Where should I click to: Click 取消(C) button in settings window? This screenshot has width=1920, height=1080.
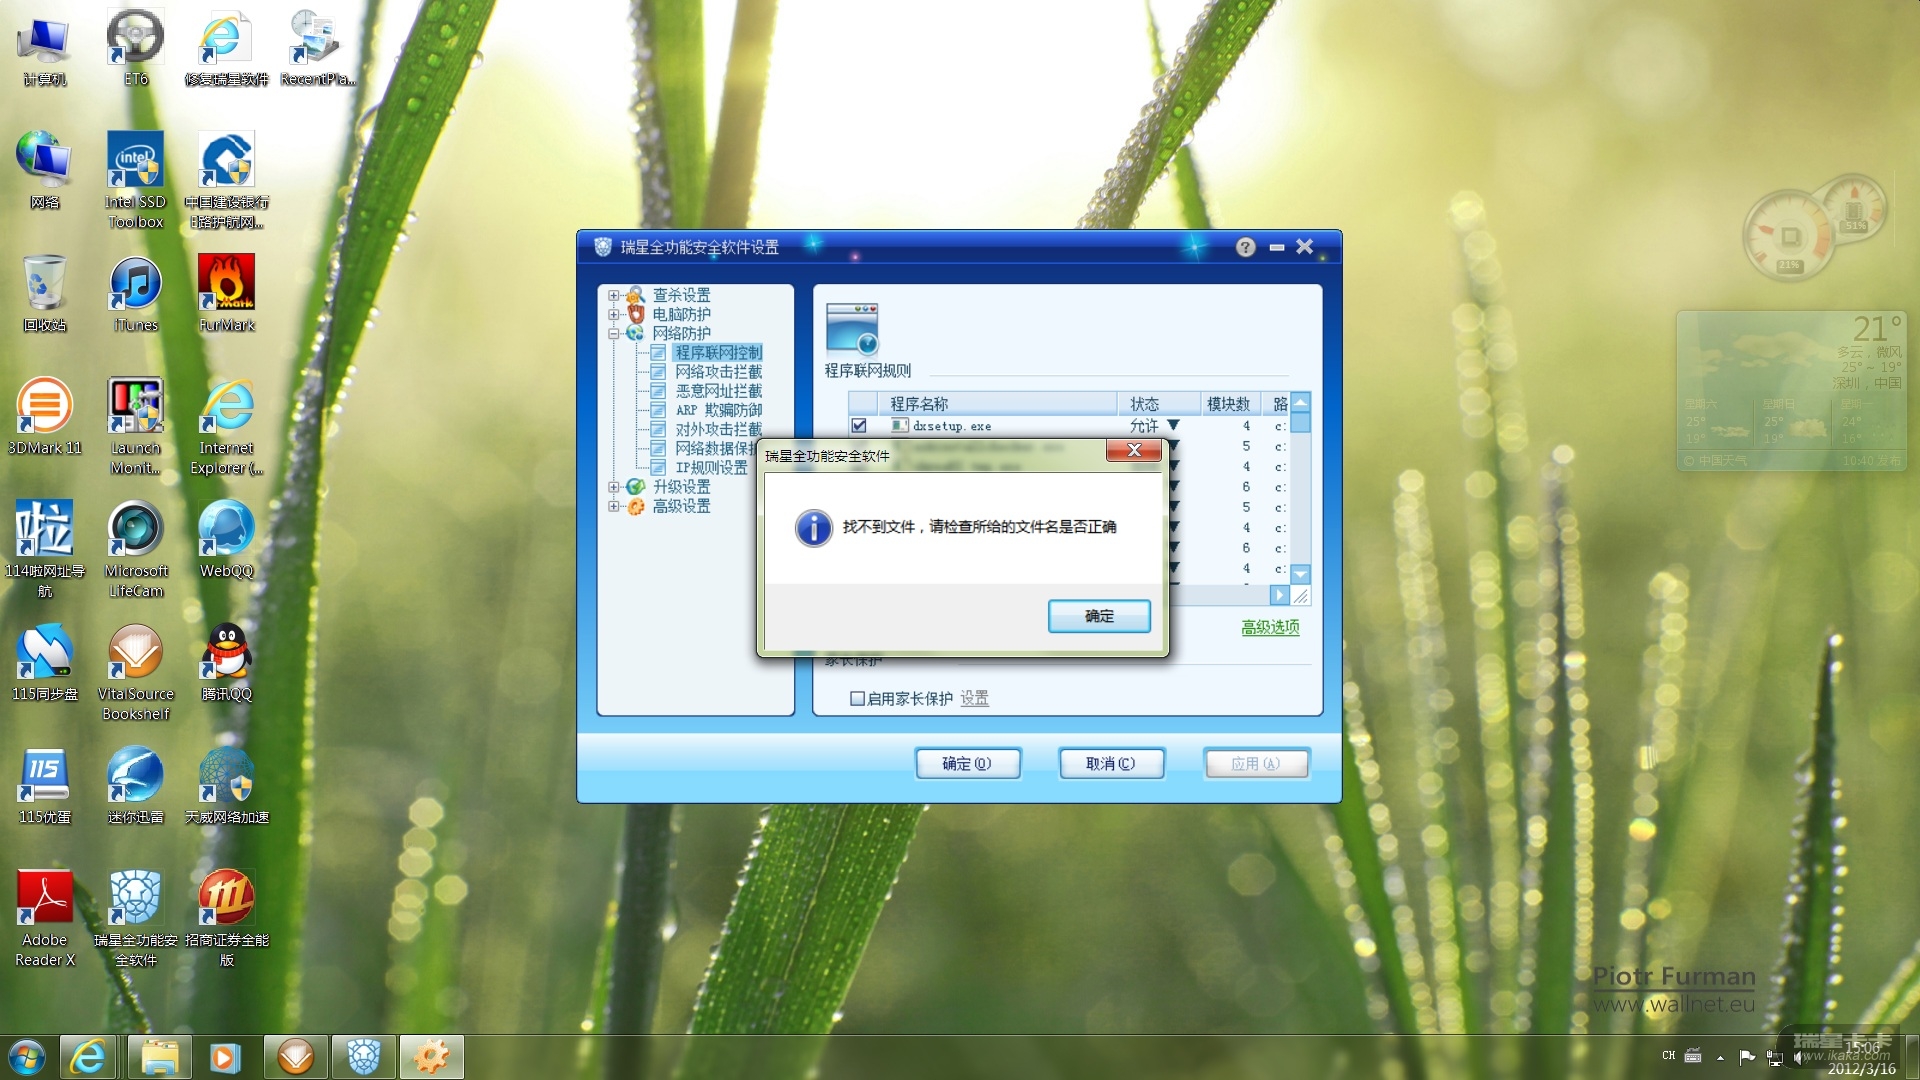coord(1110,764)
